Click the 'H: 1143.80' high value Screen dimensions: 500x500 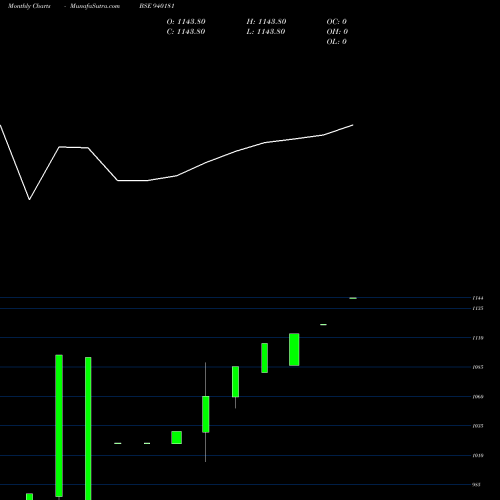[x=266, y=22]
